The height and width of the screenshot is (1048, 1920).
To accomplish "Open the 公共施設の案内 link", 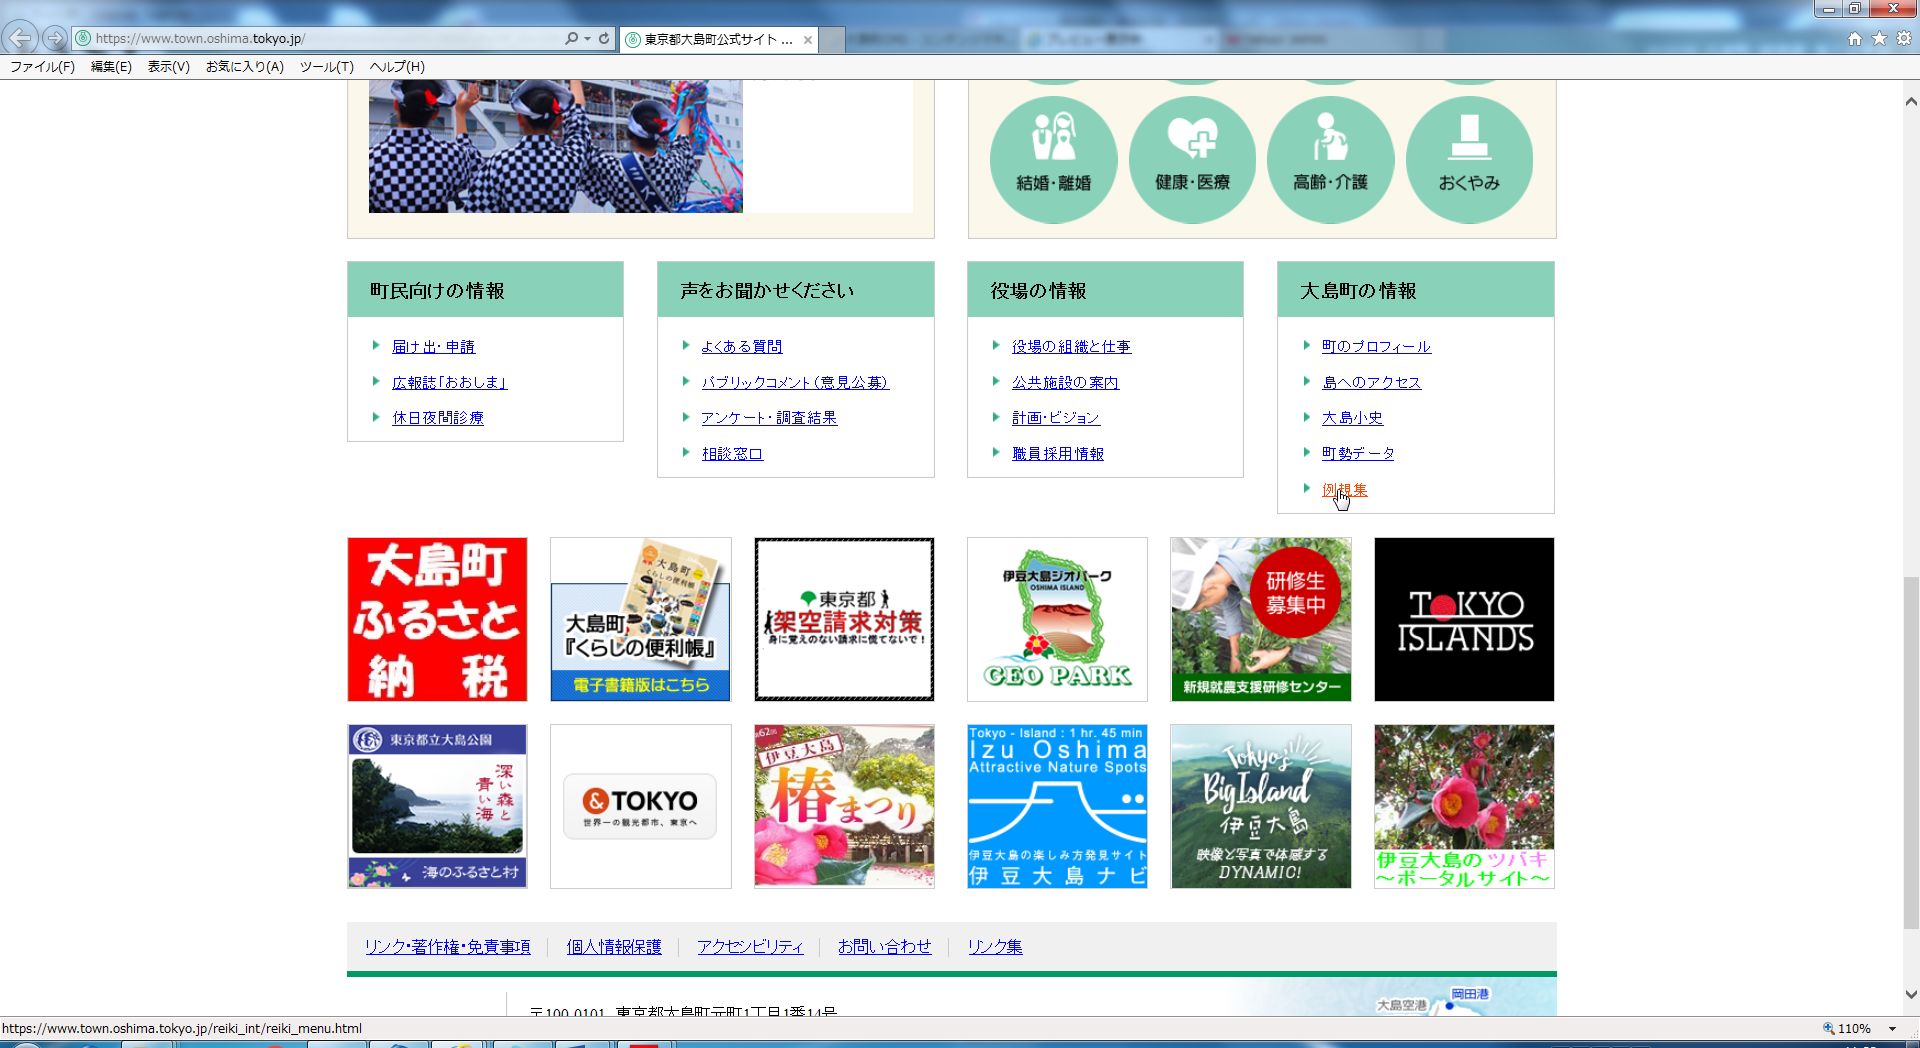I will click(x=1065, y=383).
